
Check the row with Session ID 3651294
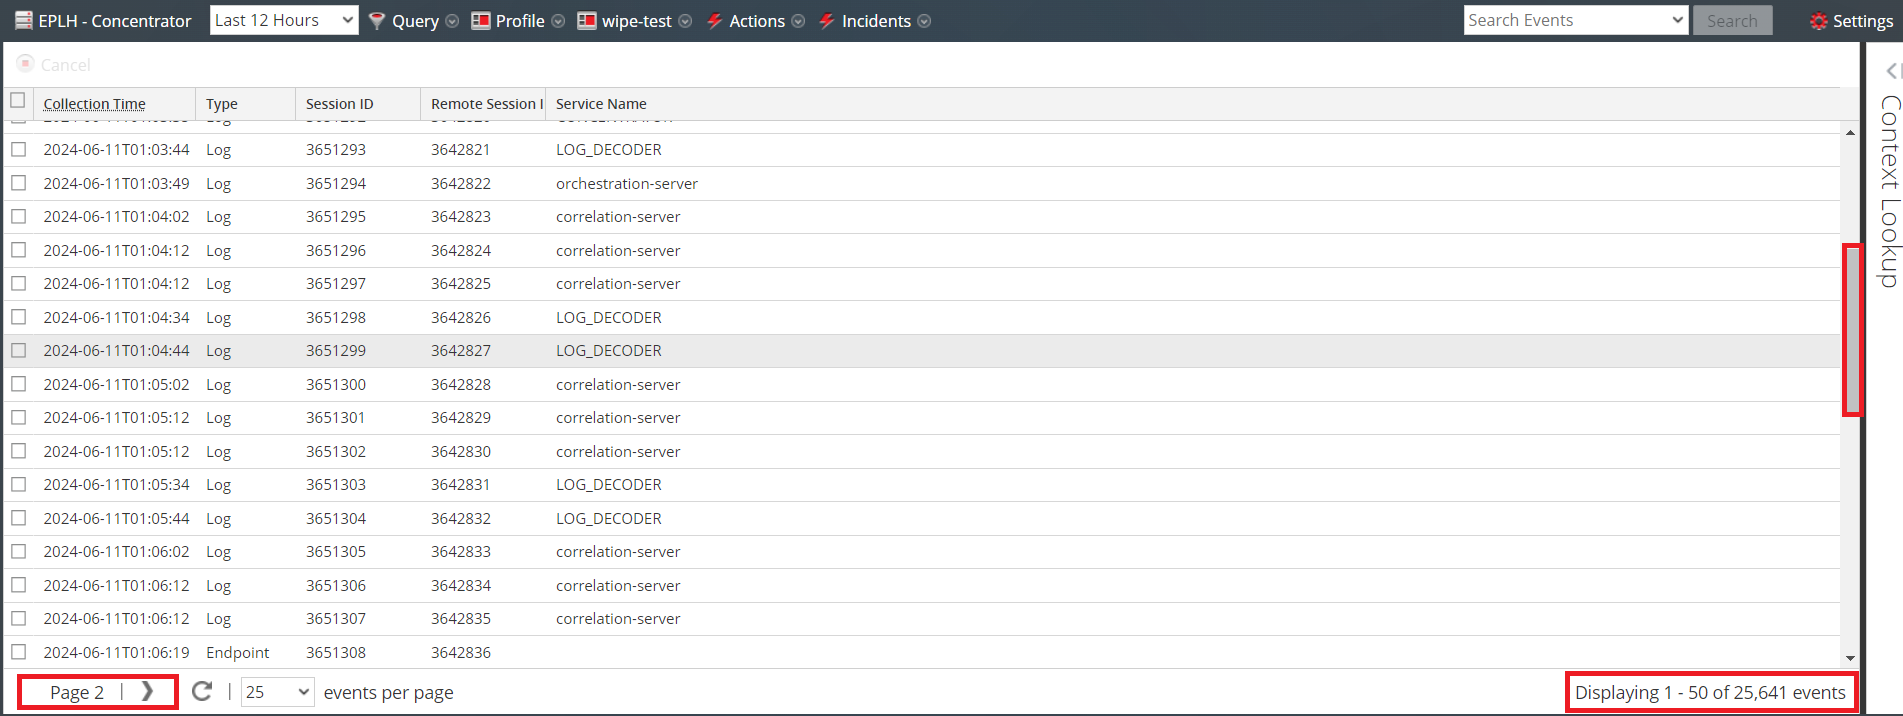[18, 183]
